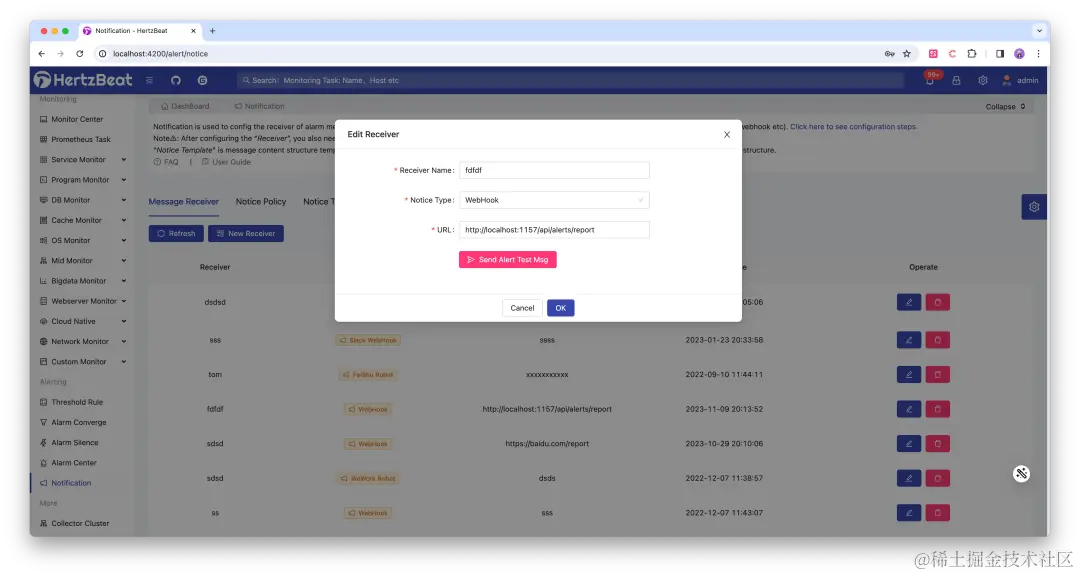The width and height of the screenshot is (1080, 576).
Task: Expand DB Monitor in sidebar
Action: click(x=83, y=200)
